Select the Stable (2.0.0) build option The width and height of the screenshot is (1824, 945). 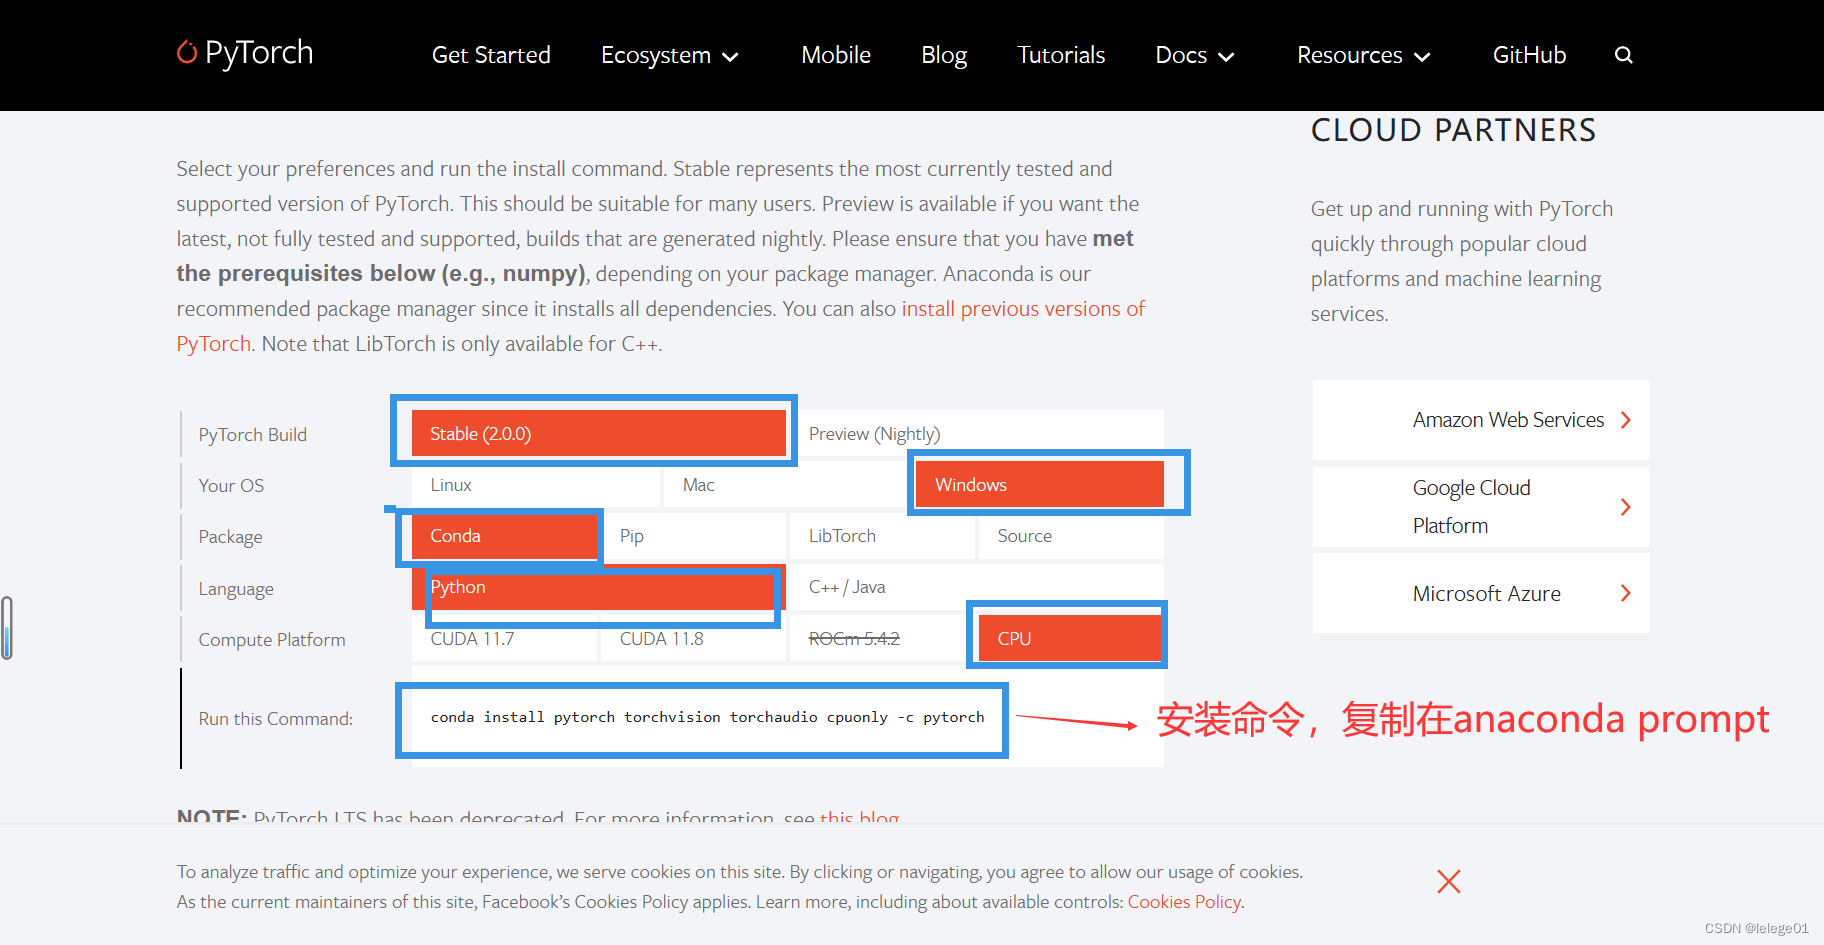tap(598, 433)
